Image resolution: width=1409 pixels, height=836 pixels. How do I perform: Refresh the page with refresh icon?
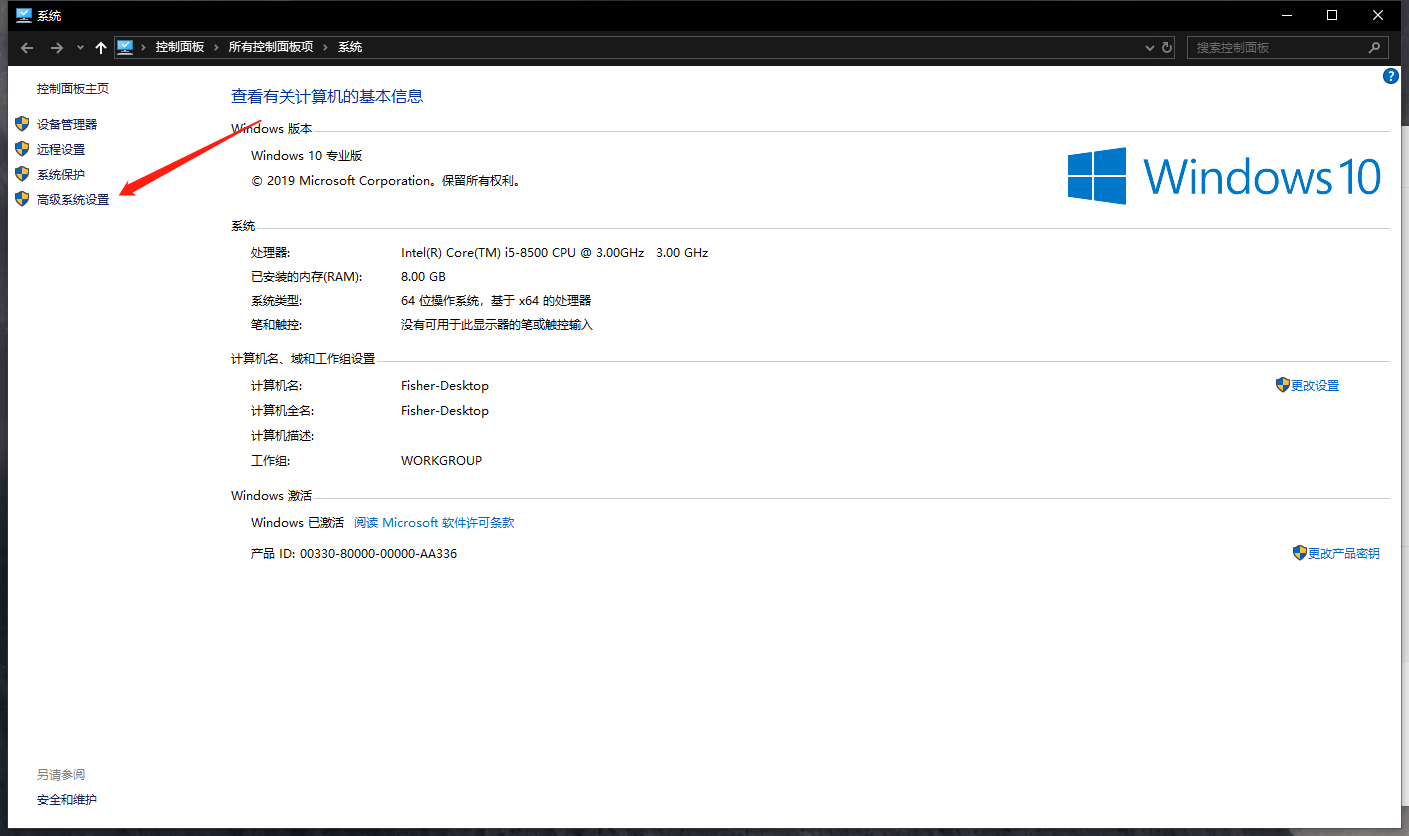click(x=1167, y=48)
